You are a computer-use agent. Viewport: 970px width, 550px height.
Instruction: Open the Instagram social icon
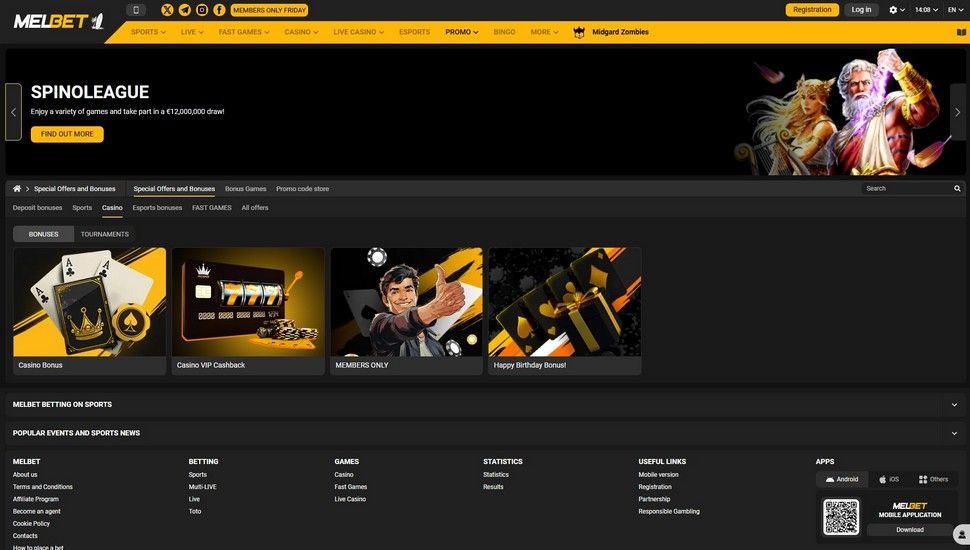pos(202,10)
